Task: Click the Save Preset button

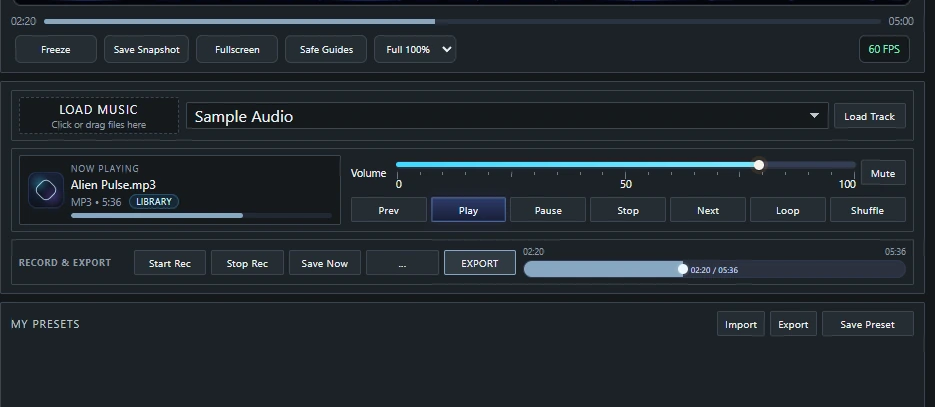Action: click(868, 324)
